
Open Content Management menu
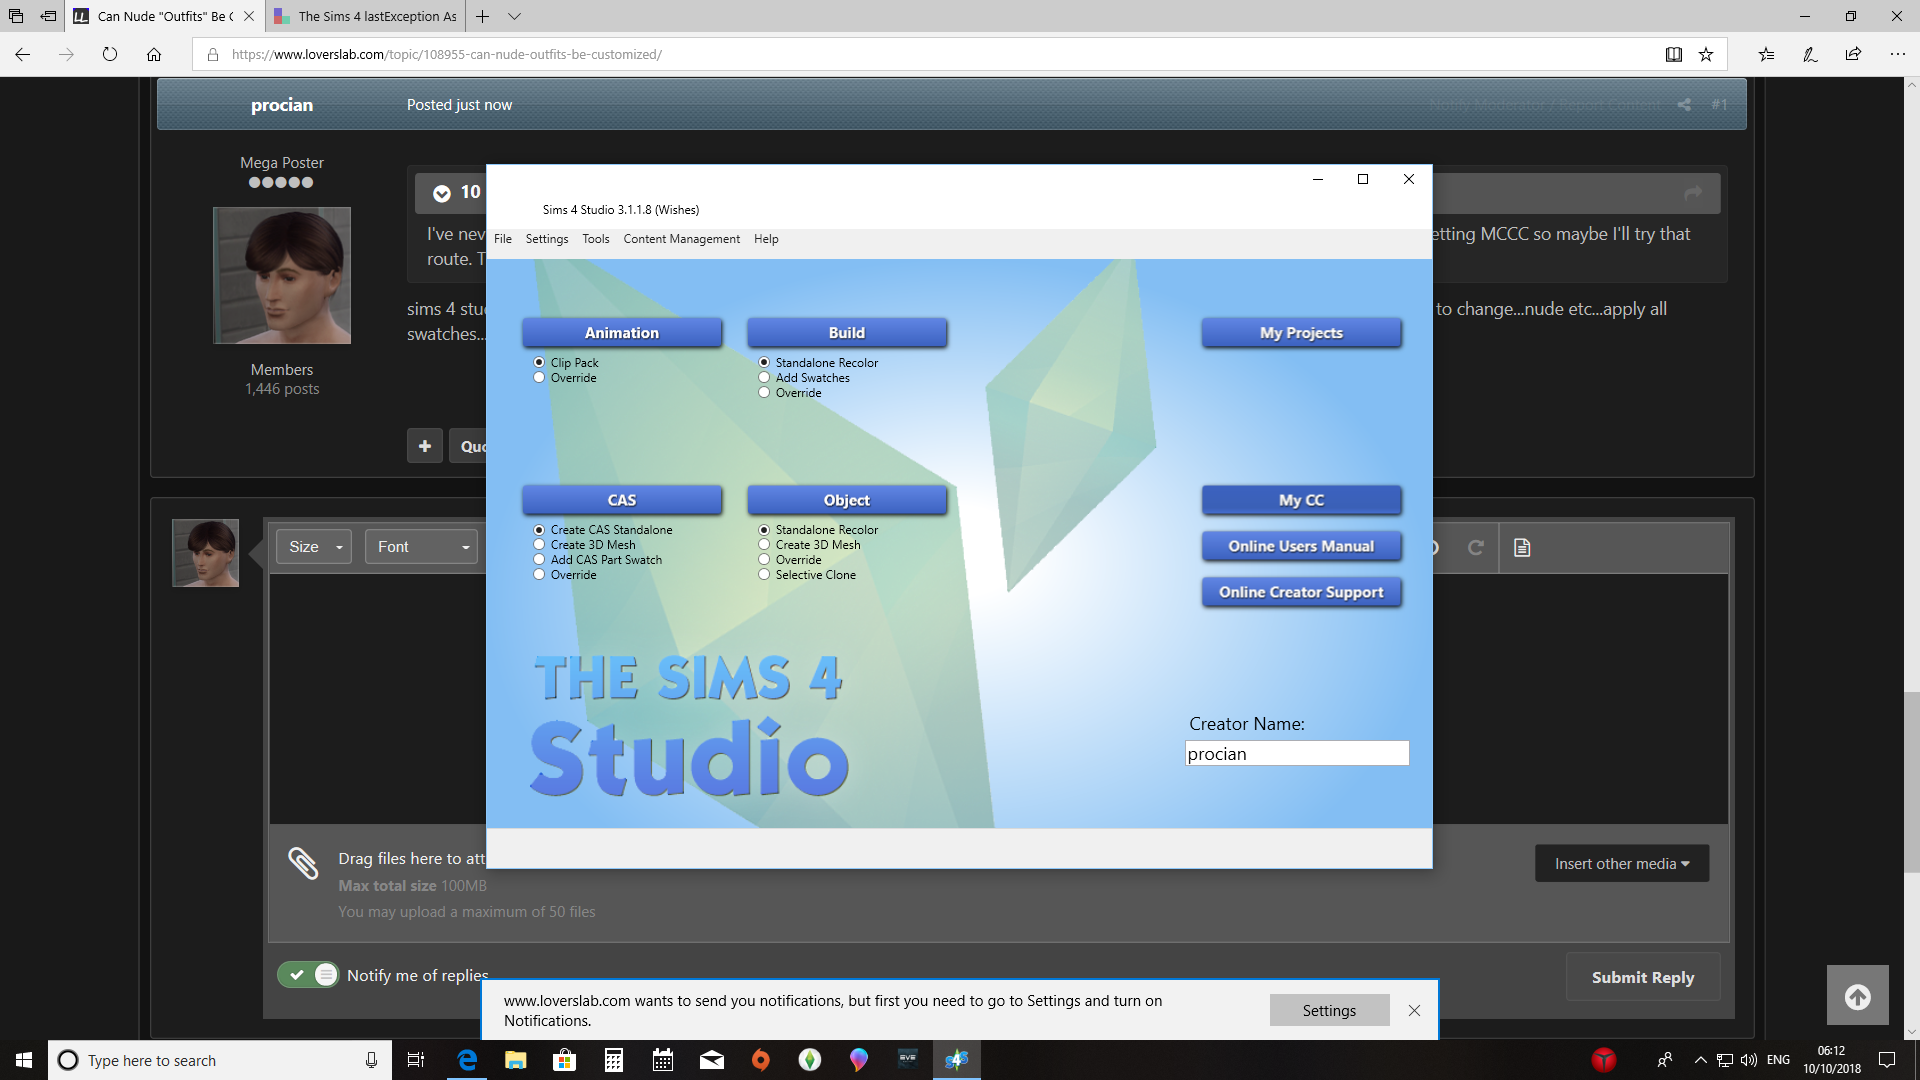pos(681,239)
